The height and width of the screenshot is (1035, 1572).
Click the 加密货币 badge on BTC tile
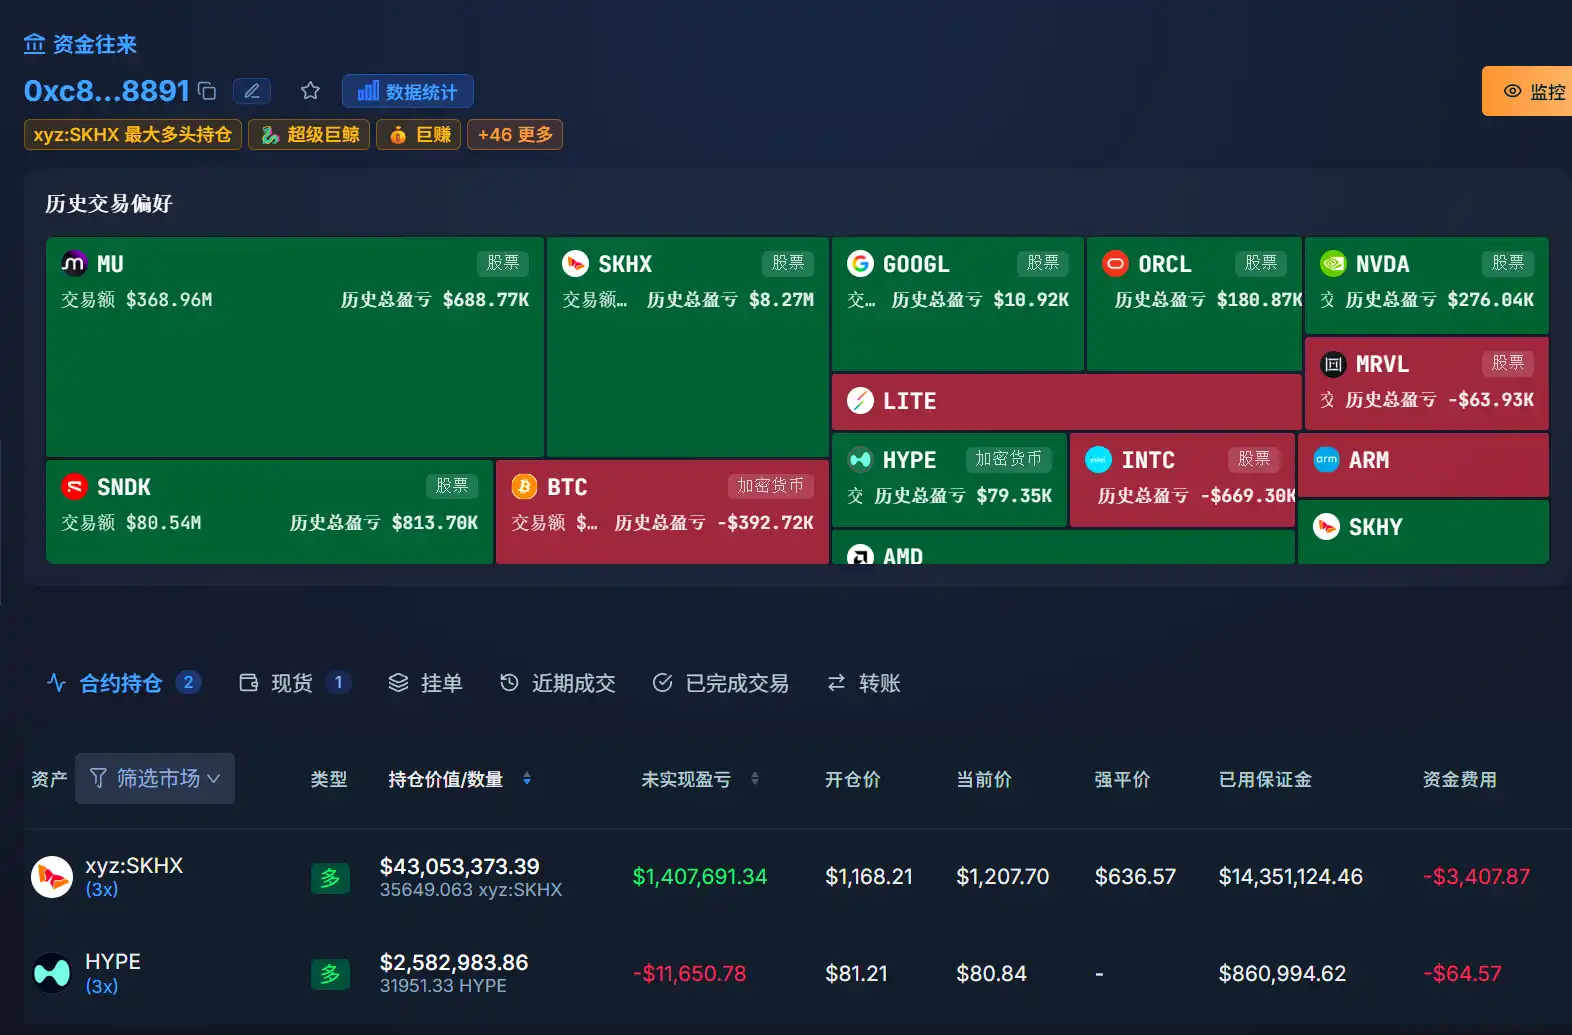[770, 486]
